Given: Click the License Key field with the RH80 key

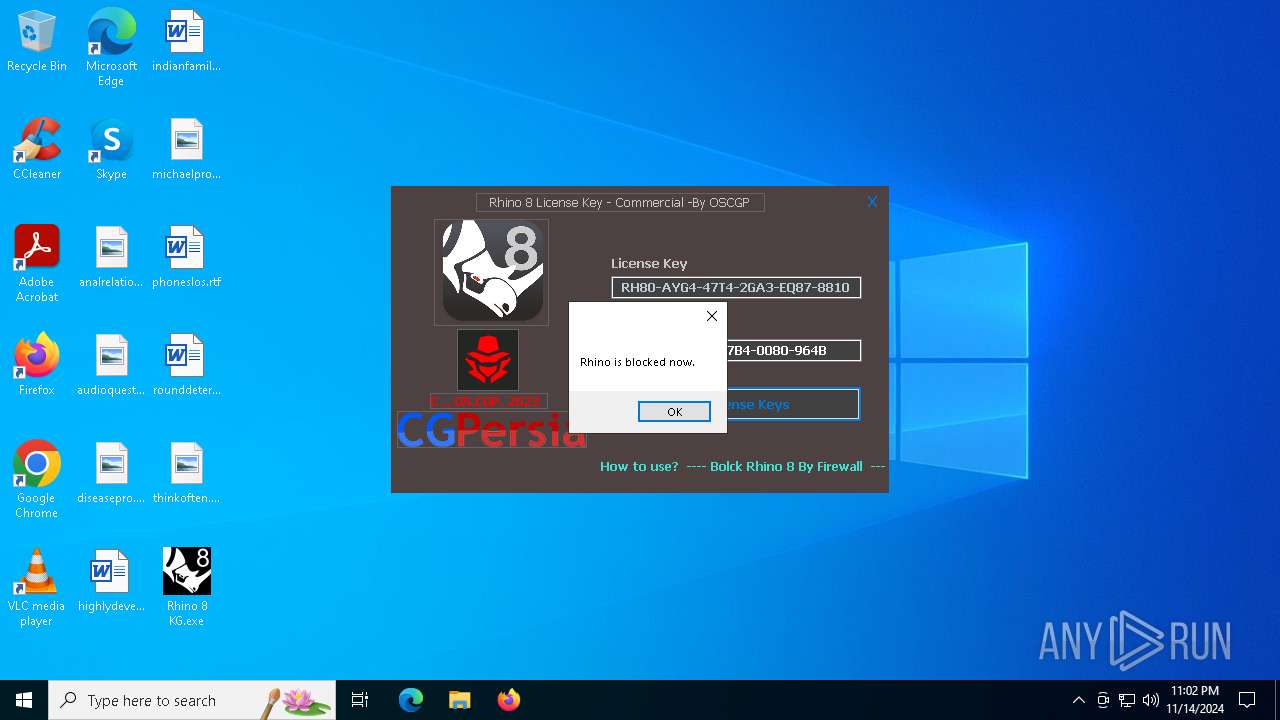Looking at the screenshot, I should (736, 288).
